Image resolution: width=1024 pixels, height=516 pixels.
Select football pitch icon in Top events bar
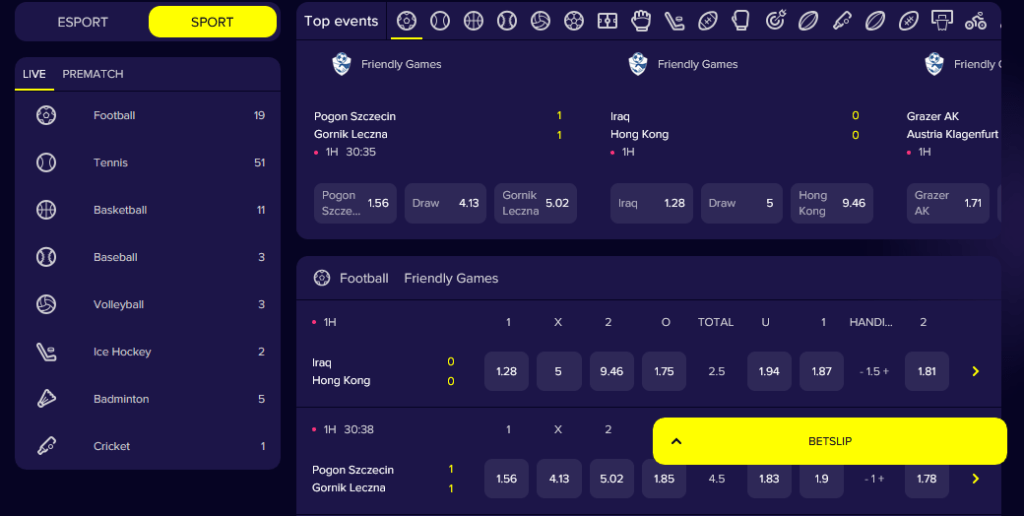point(607,21)
